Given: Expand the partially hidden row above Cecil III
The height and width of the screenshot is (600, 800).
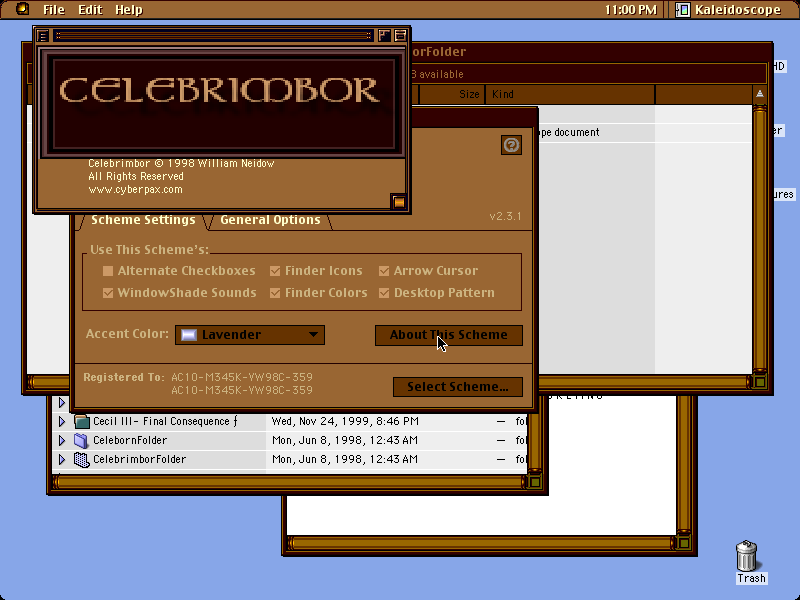Looking at the screenshot, I should tap(62, 403).
